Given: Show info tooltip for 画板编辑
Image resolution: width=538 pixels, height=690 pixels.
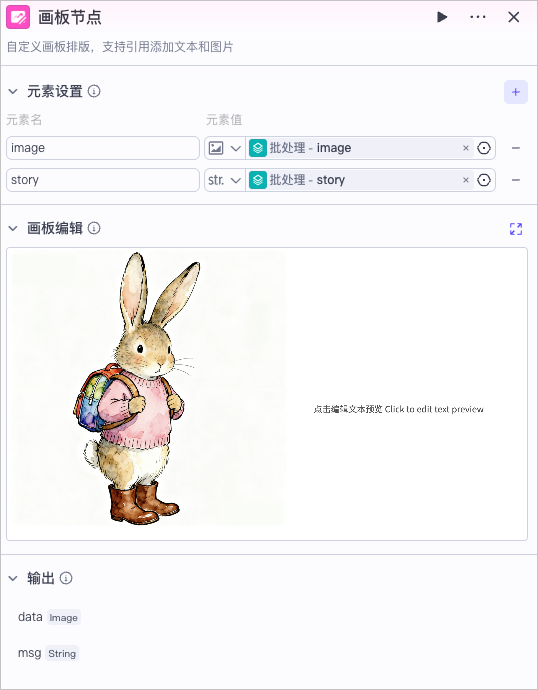Looking at the screenshot, I should [94, 228].
